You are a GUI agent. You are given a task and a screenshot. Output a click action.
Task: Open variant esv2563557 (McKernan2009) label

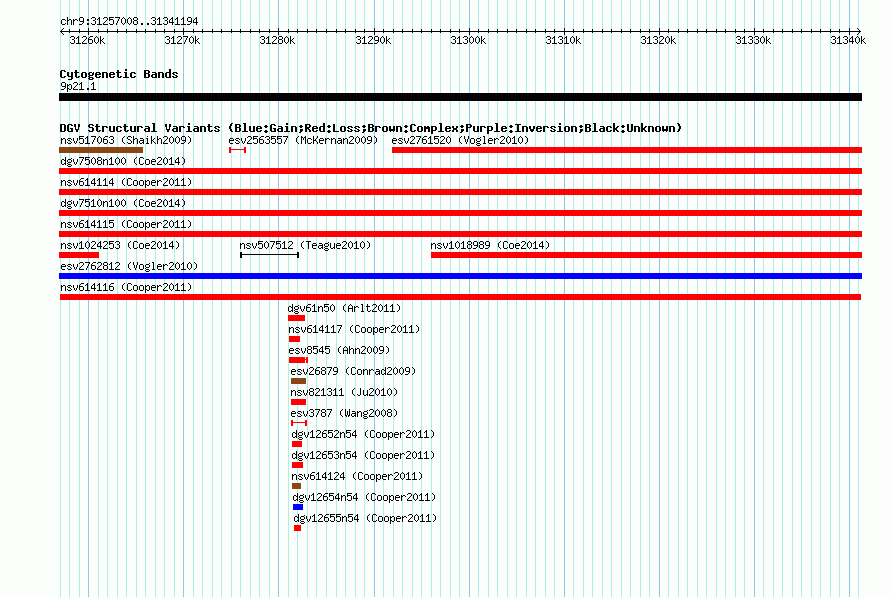[303, 140]
